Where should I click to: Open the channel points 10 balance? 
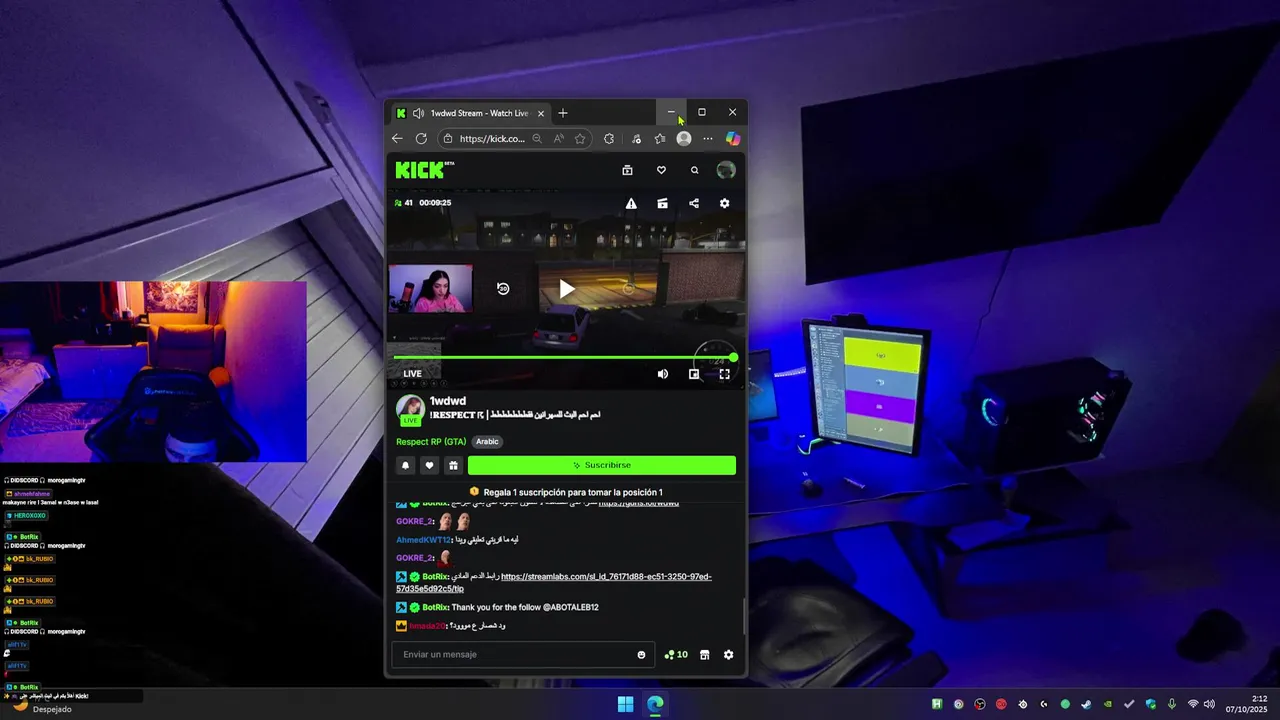(x=676, y=655)
